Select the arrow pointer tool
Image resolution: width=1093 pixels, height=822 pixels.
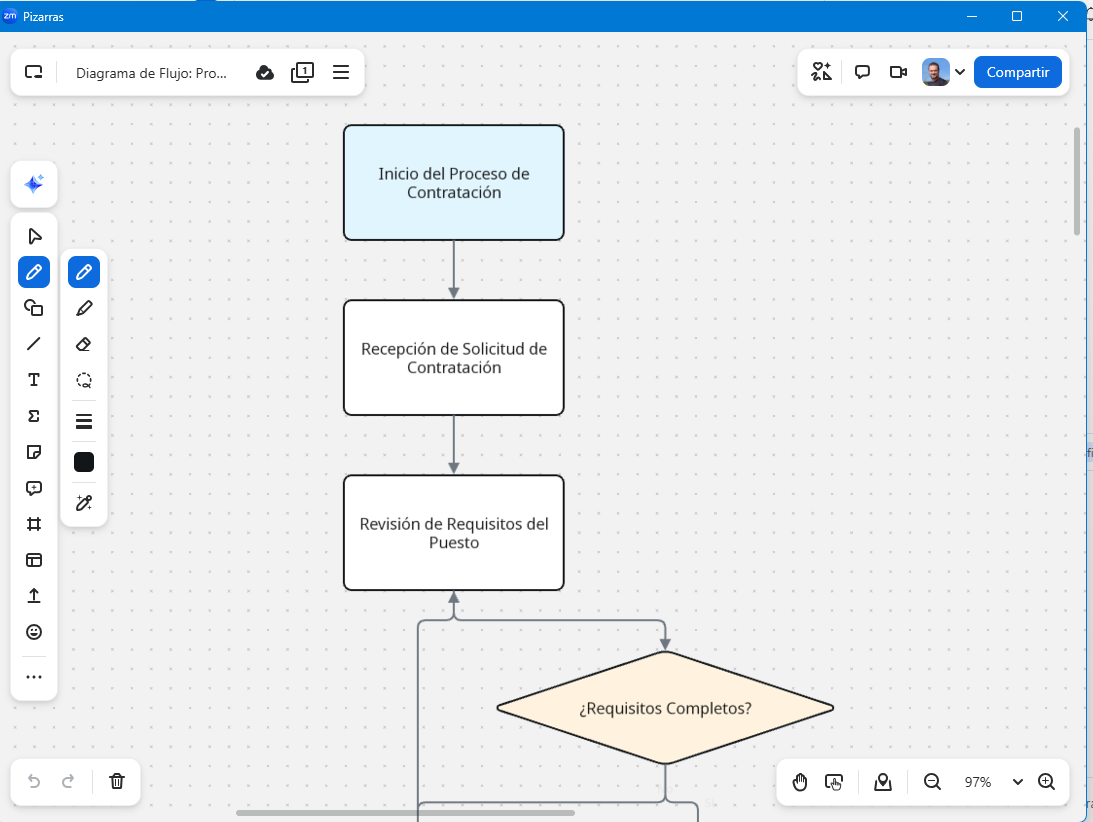pyautogui.click(x=34, y=236)
